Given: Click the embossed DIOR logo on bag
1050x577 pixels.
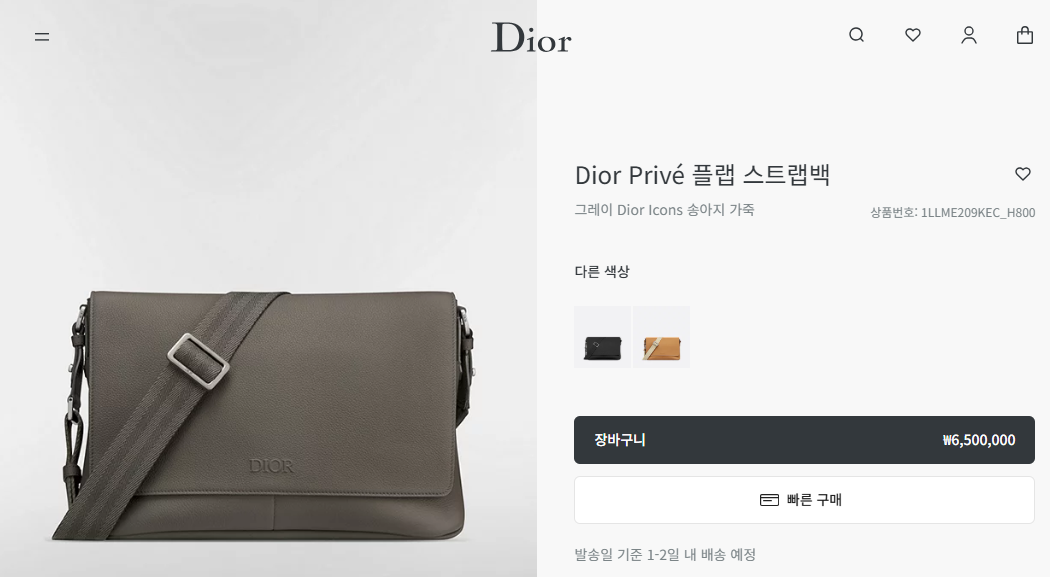Looking at the screenshot, I should 271,466.
